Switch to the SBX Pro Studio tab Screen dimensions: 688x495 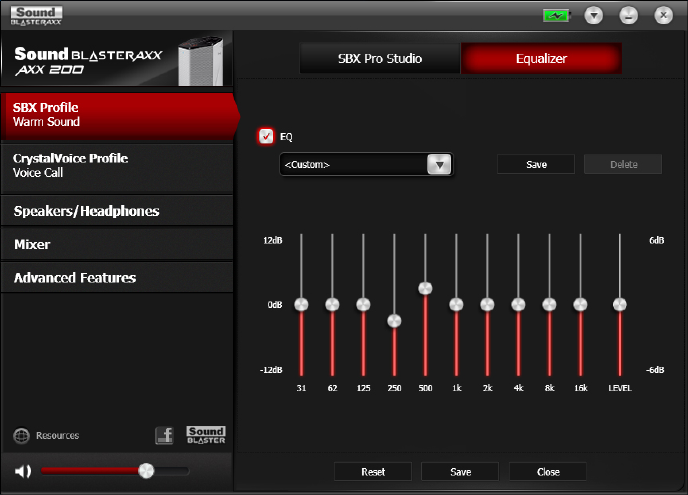tap(380, 58)
